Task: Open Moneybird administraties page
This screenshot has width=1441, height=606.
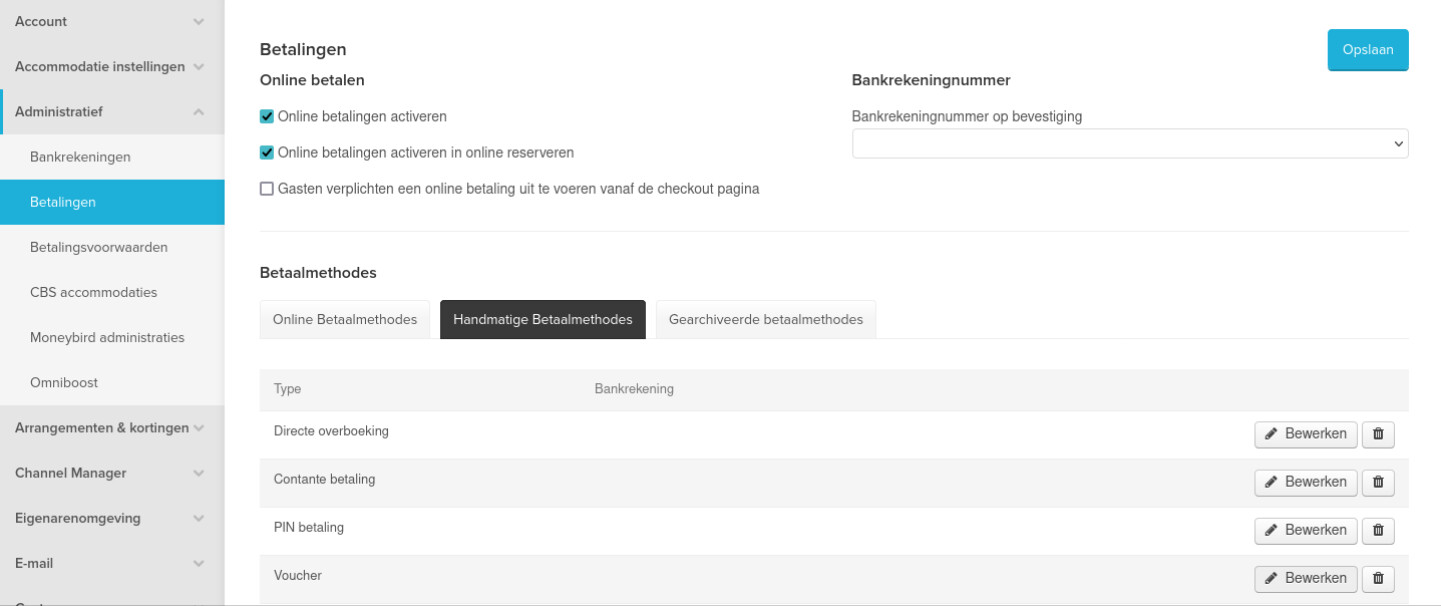Action: 107,338
